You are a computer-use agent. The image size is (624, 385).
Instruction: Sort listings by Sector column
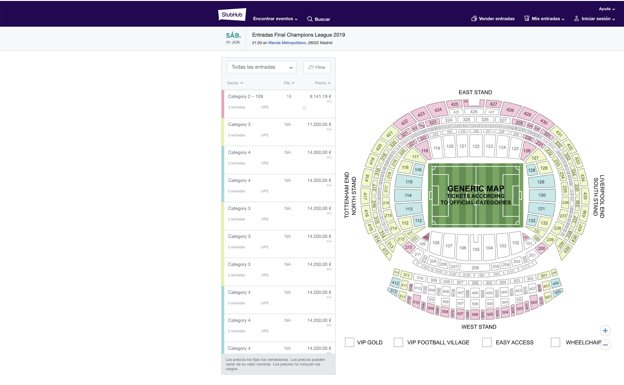(235, 83)
